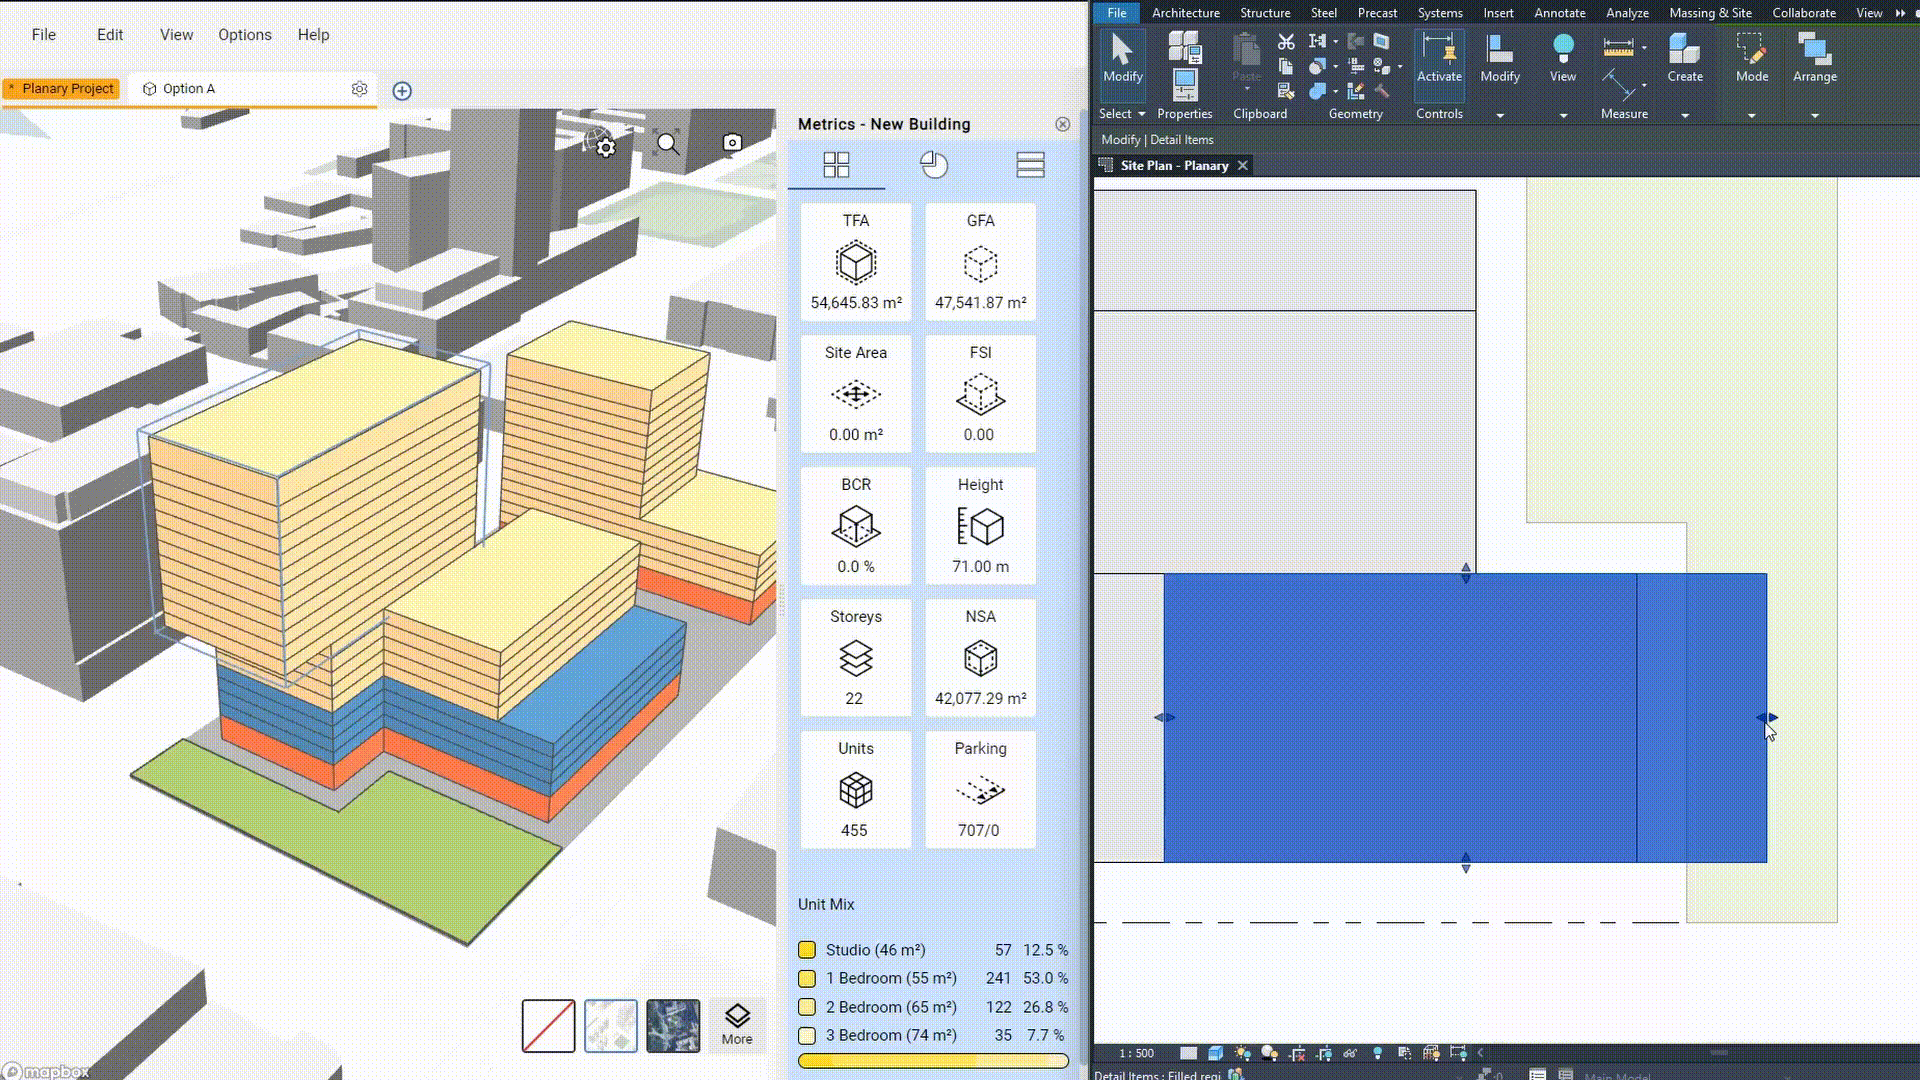Screen dimensions: 1920x1080
Task: Switch to the metrics pie chart icon
Action: (934, 165)
